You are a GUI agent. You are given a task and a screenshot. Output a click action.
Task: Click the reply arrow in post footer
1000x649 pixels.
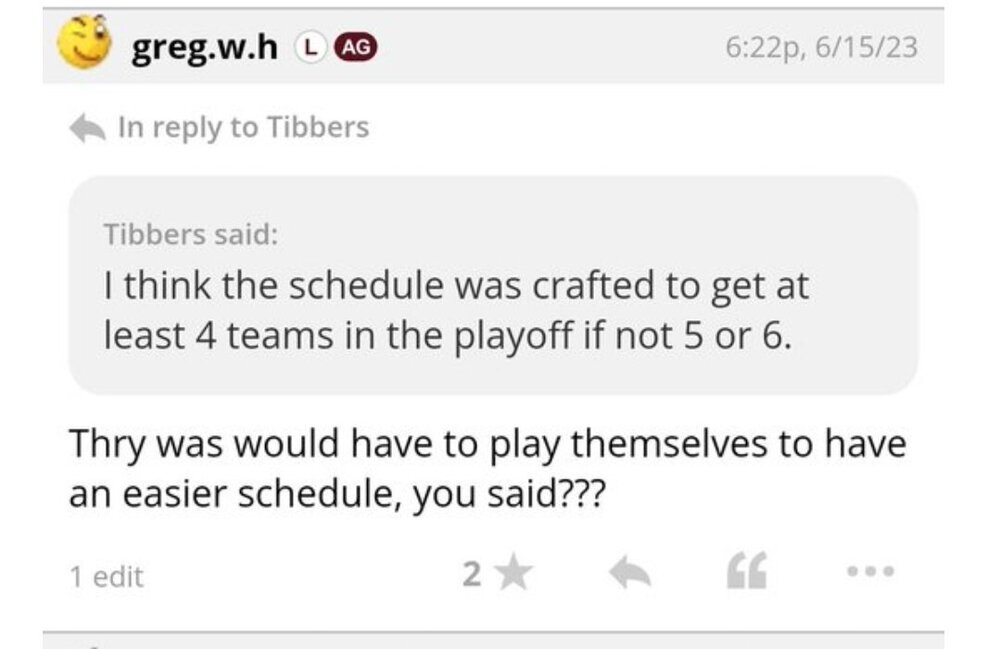[x=630, y=573]
